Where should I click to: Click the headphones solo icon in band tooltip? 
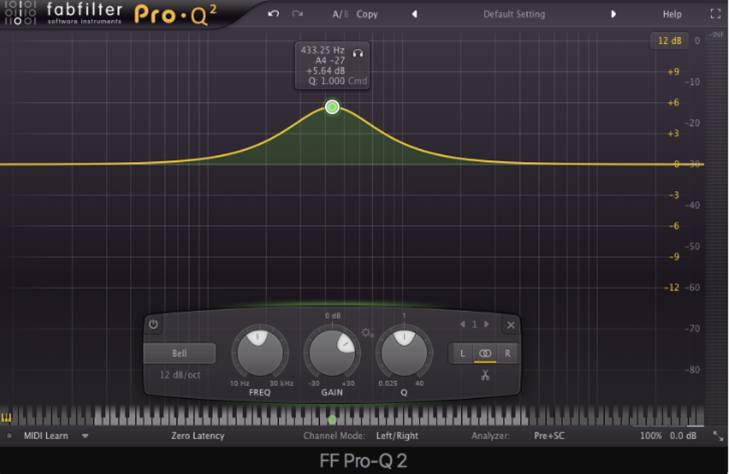point(358,50)
